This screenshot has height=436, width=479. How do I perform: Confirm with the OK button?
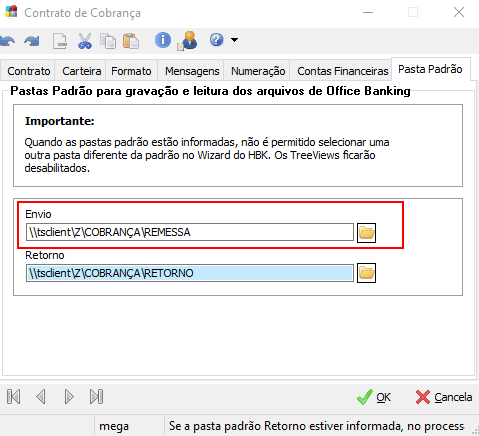(374, 397)
